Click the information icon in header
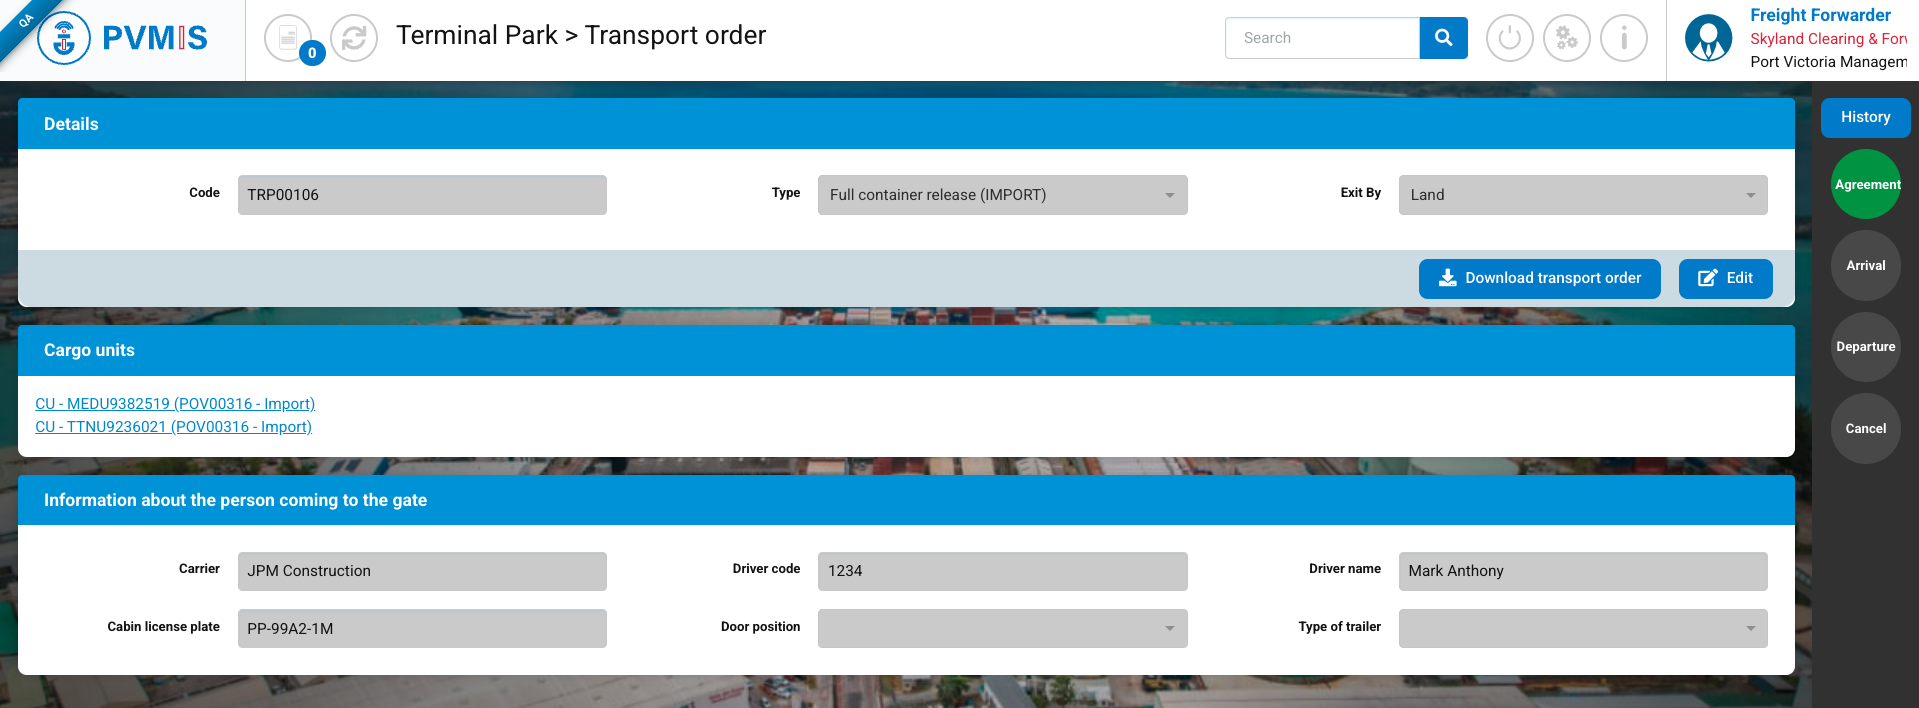The width and height of the screenshot is (1919, 708). coord(1623,39)
